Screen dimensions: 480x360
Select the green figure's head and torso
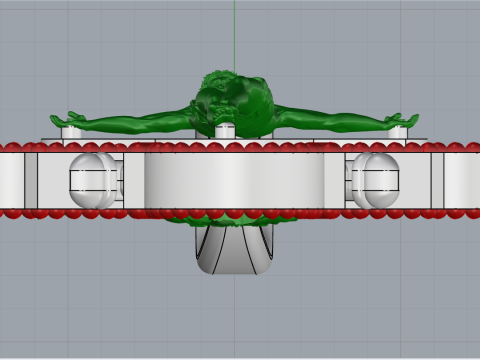pos(233,104)
